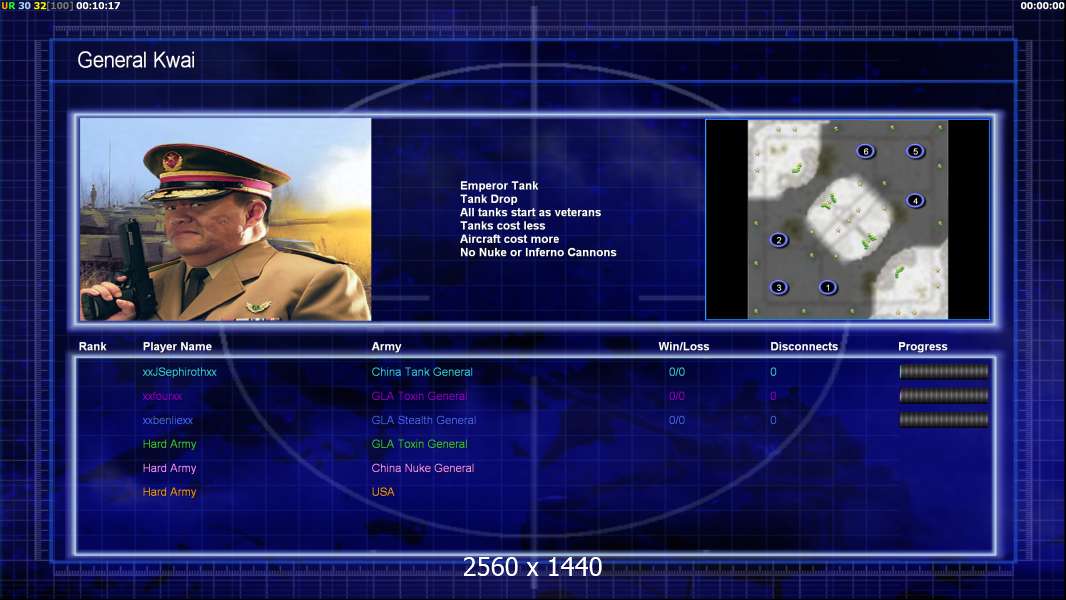Click the Emperor Tank ability text

[499, 186]
